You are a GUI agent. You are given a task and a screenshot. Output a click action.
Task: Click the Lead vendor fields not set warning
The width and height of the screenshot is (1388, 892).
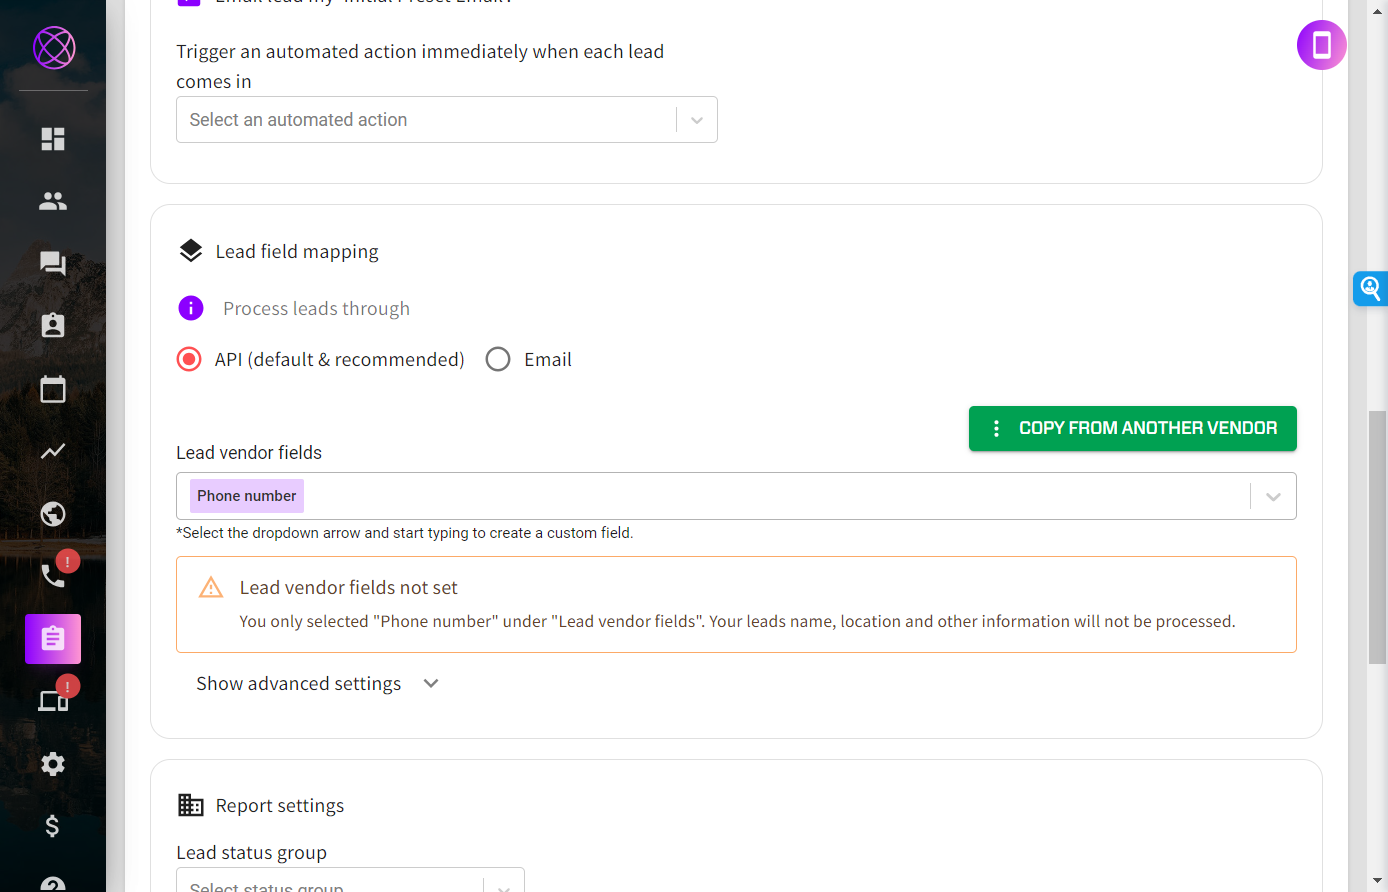tap(736, 605)
